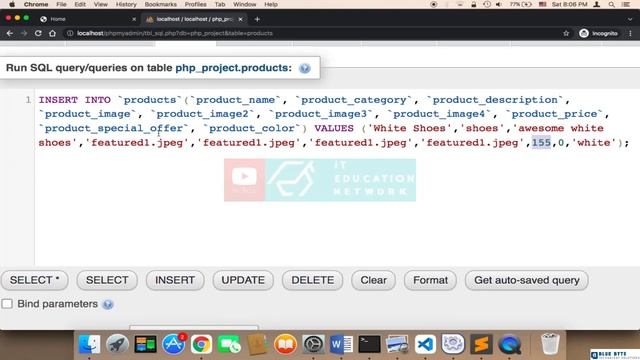Click the DELETE query button
Viewport: 640px width, 360px height.
click(x=313, y=280)
